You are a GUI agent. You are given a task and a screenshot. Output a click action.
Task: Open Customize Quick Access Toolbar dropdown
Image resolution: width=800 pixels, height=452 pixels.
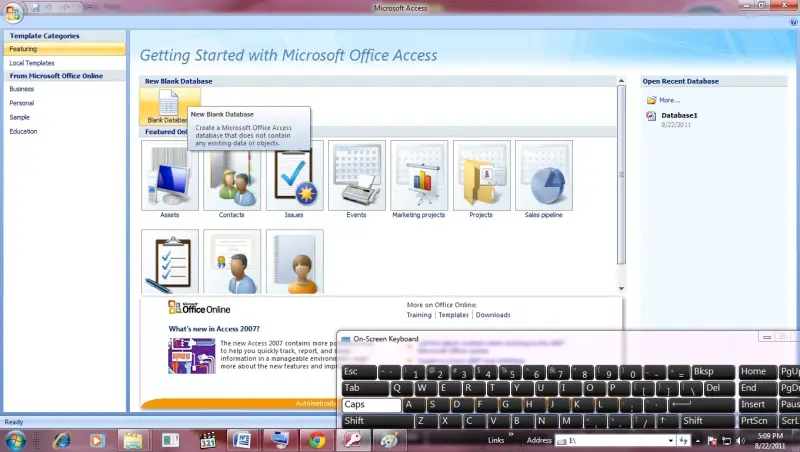click(90, 8)
